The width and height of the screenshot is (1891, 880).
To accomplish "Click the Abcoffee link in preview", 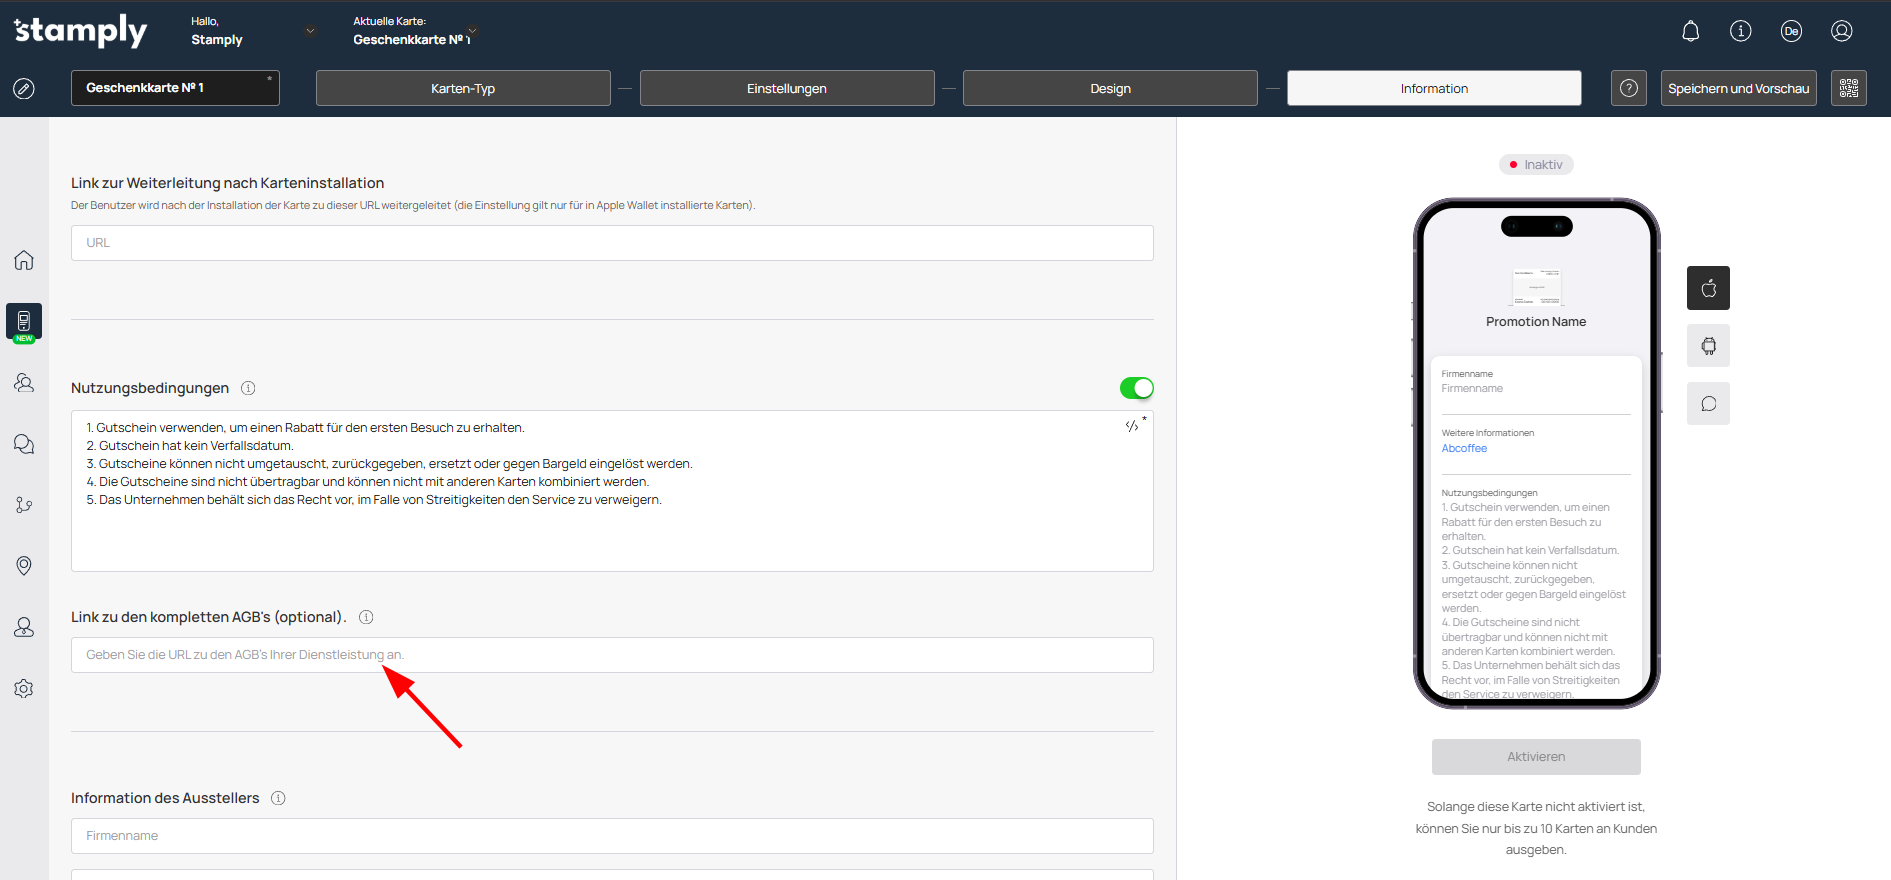I will tap(1464, 448).
